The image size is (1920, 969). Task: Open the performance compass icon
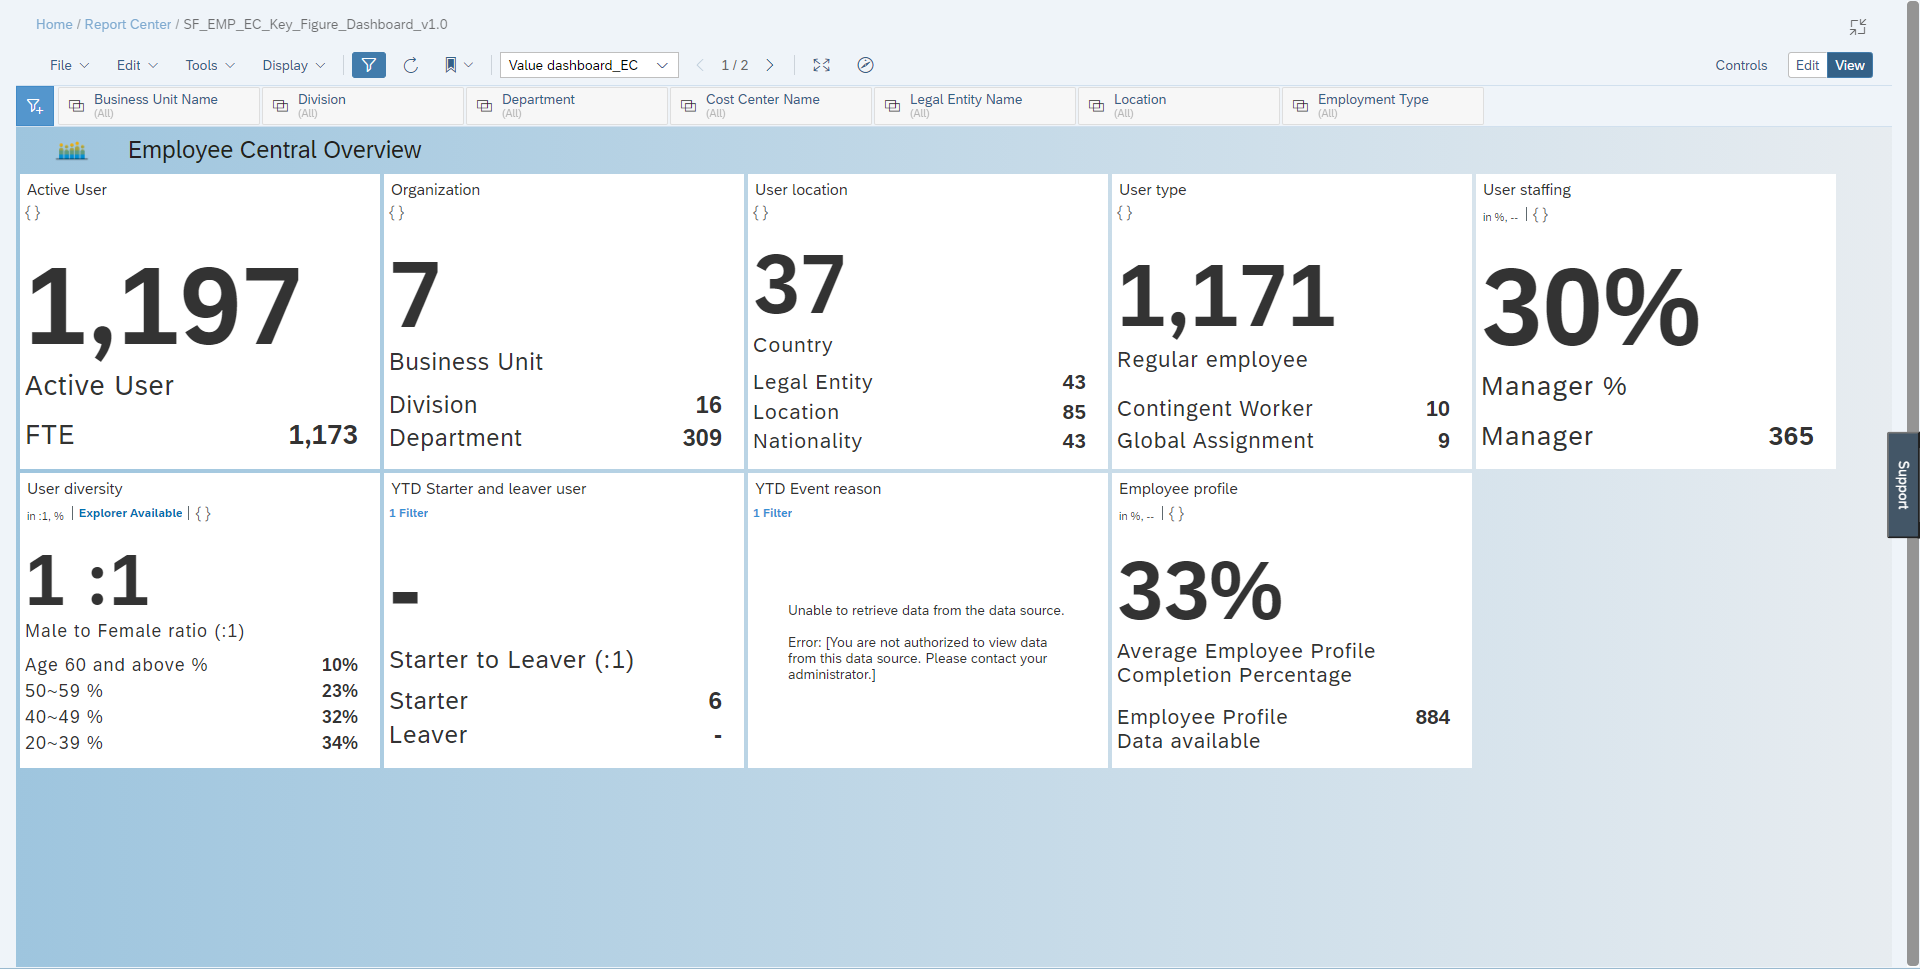[x=864, y=65]
